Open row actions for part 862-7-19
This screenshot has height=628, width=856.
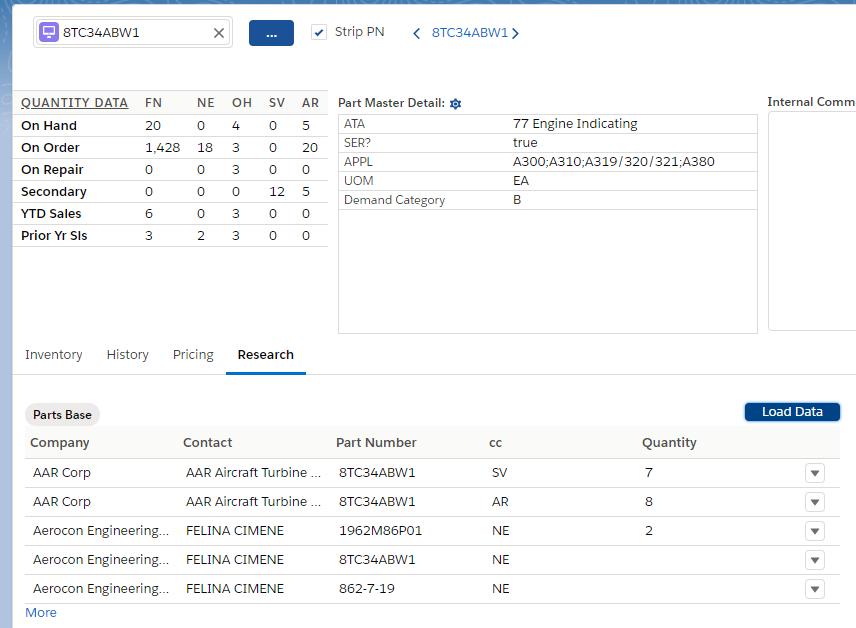(814, 589)
